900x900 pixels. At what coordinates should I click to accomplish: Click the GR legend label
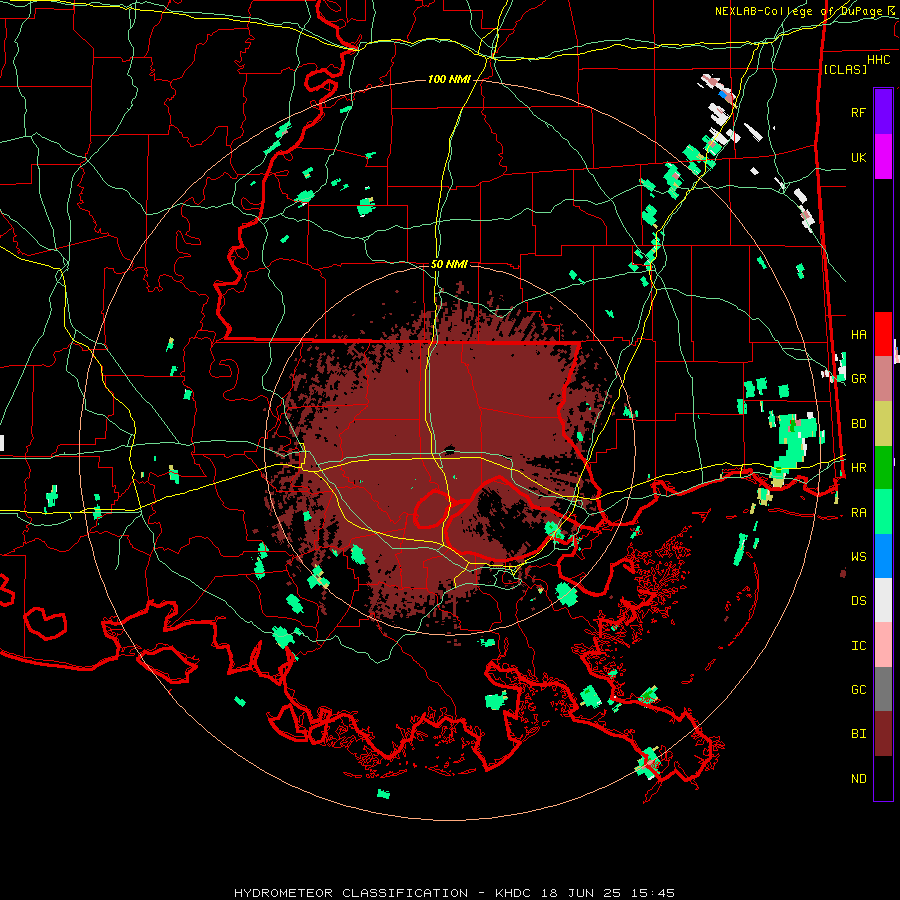coord(859,379)
